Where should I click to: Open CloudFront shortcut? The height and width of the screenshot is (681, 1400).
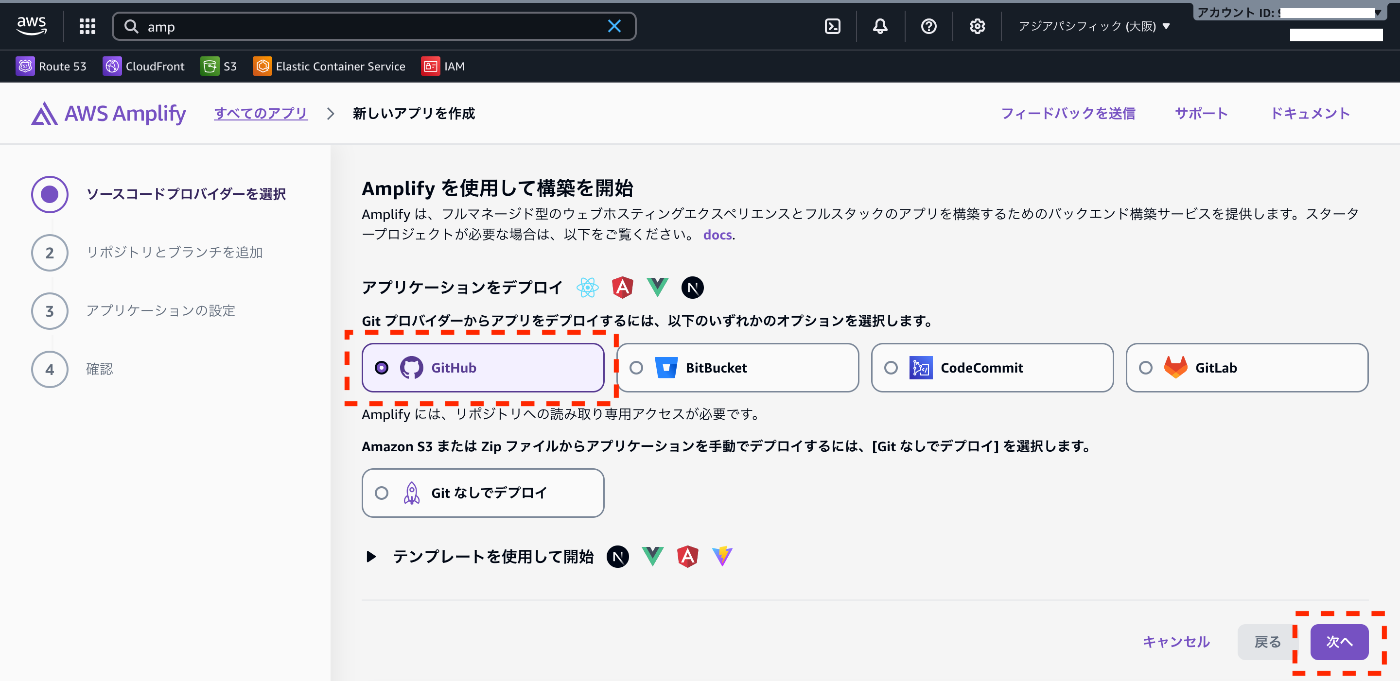[x=144, y=66]
